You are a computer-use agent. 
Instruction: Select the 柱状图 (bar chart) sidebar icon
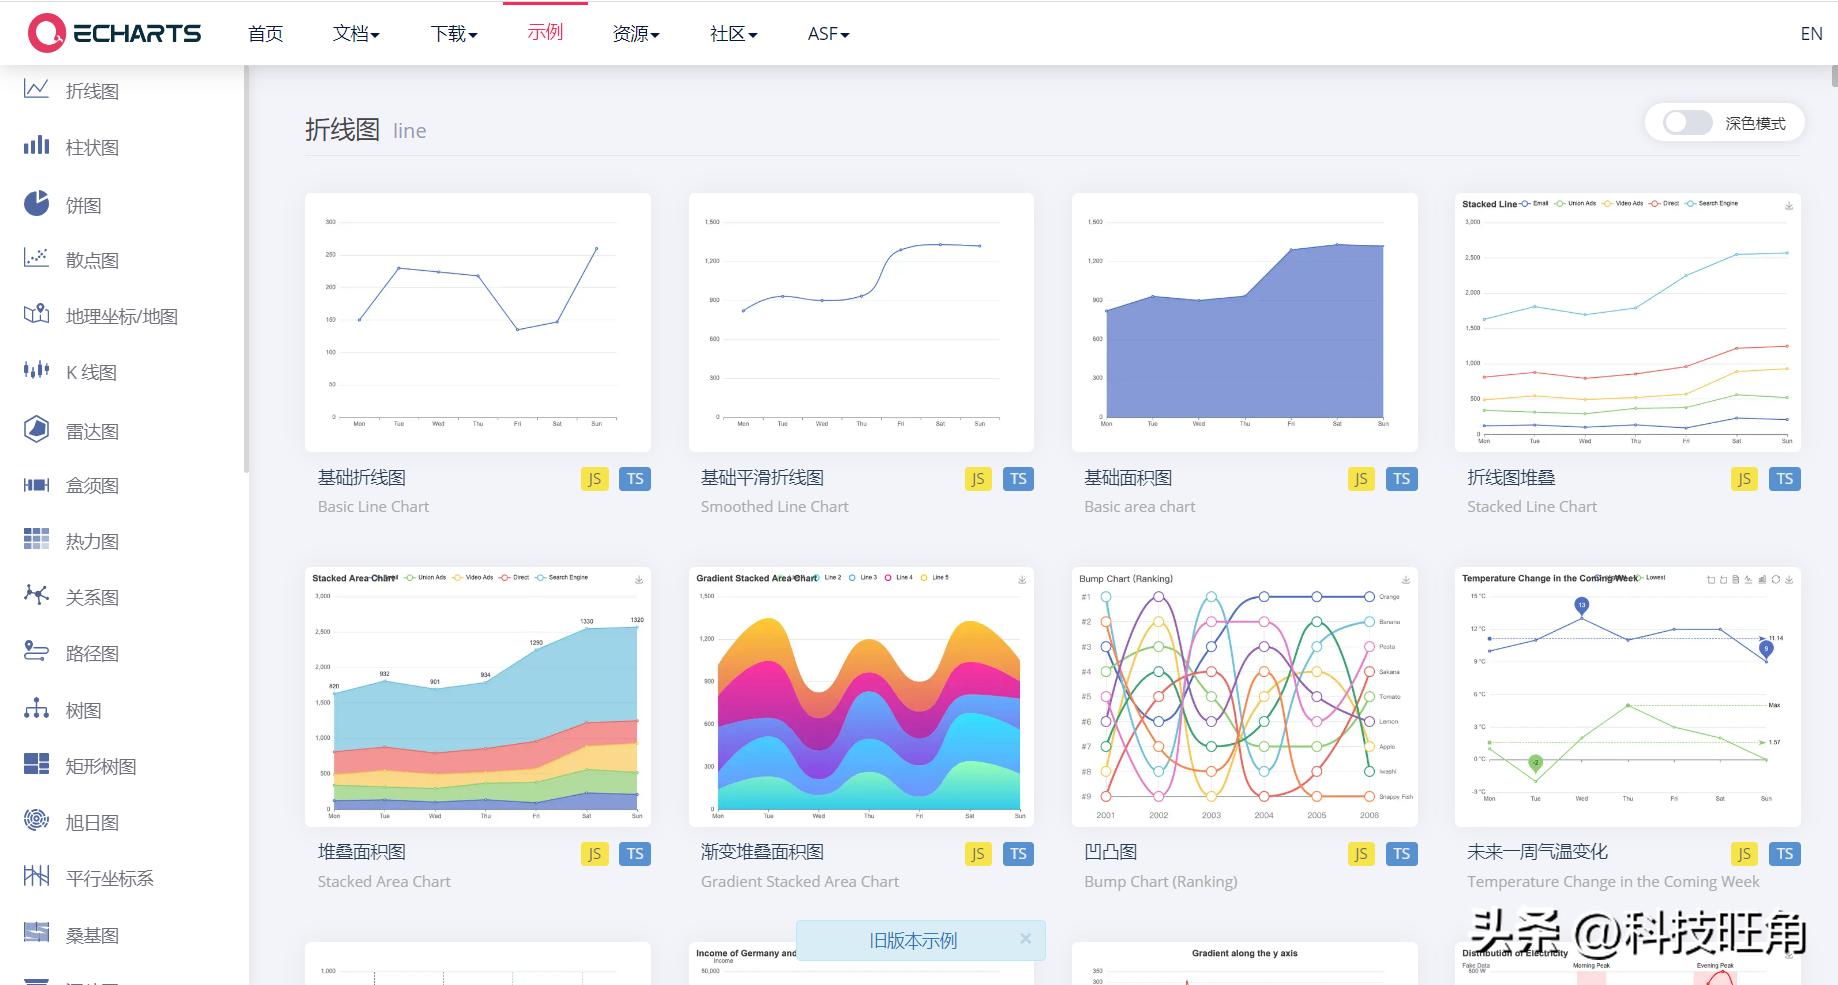click(x=35, y=146)
